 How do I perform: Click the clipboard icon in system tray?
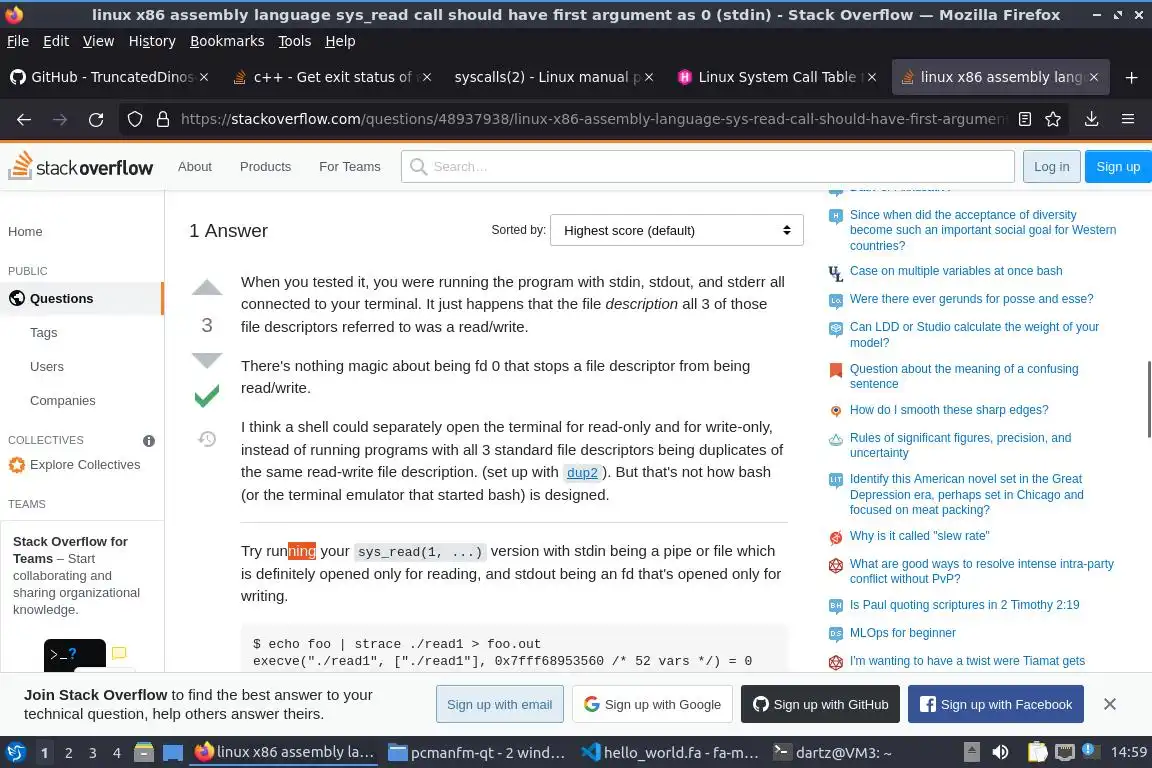pyautogui.click(x=1037, y=753)
